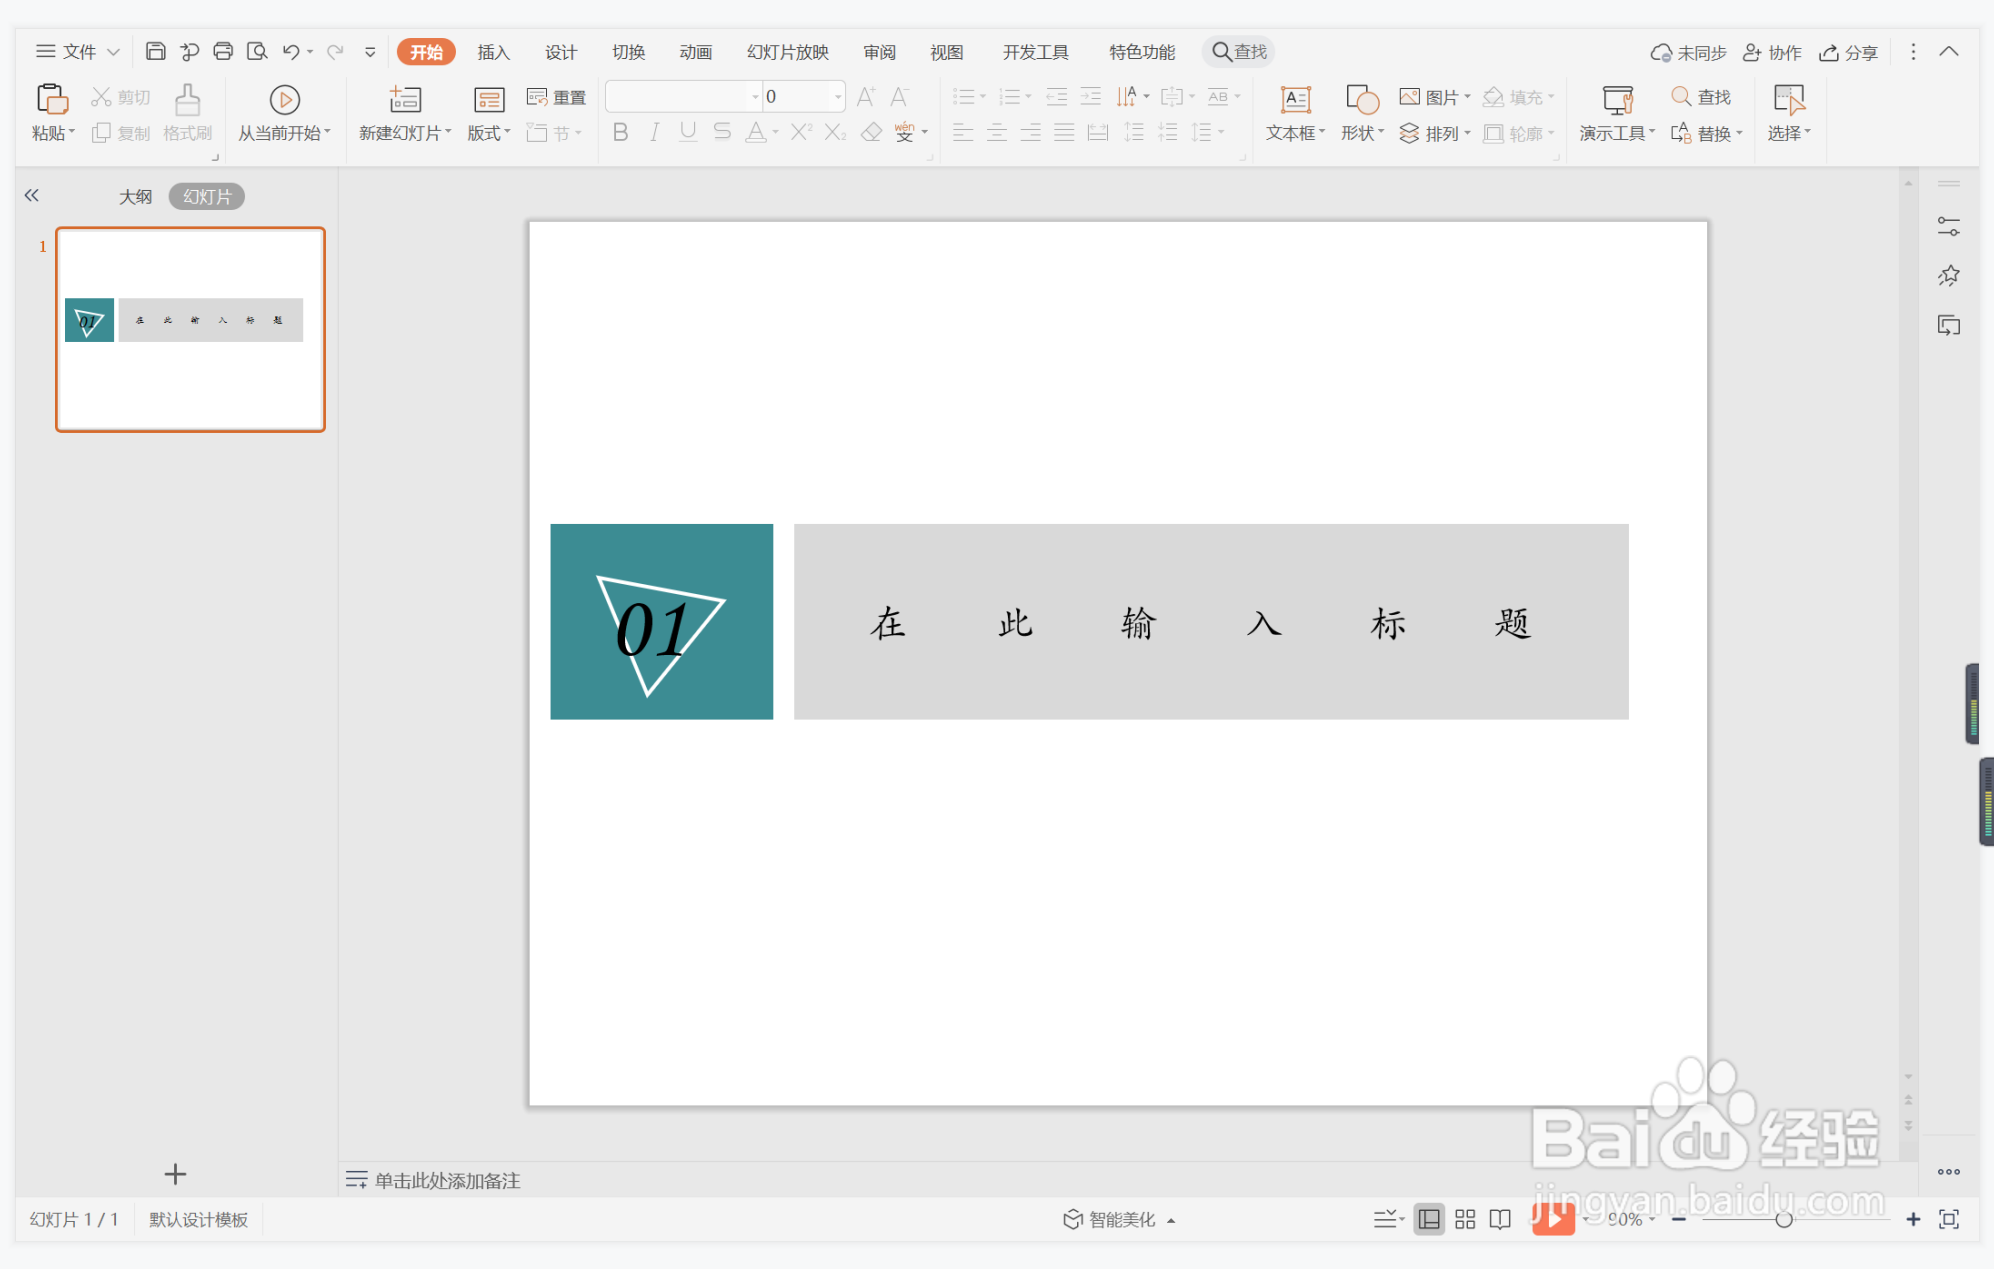Screen dimensions: 1994x1269
Task: Open the Shapes tool icon
Action: click(x=1361, y=100)
